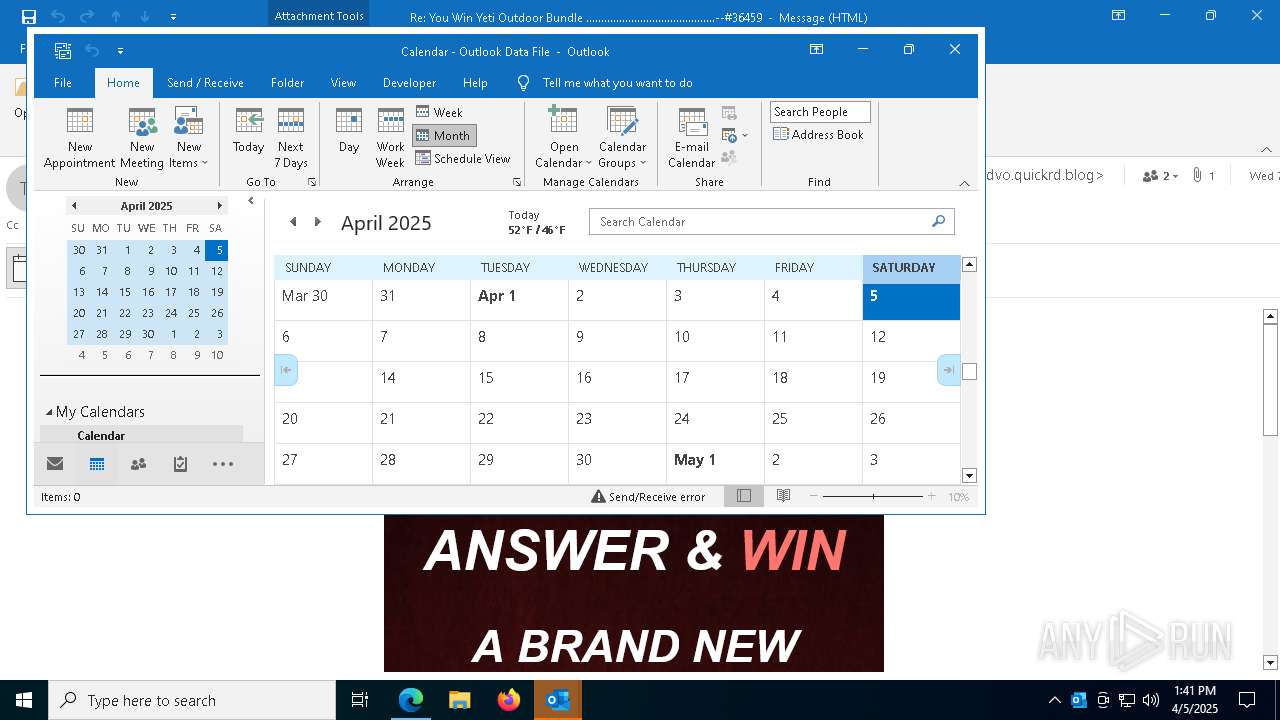
Task: Select the Month view
Action: tap(444, 135)
